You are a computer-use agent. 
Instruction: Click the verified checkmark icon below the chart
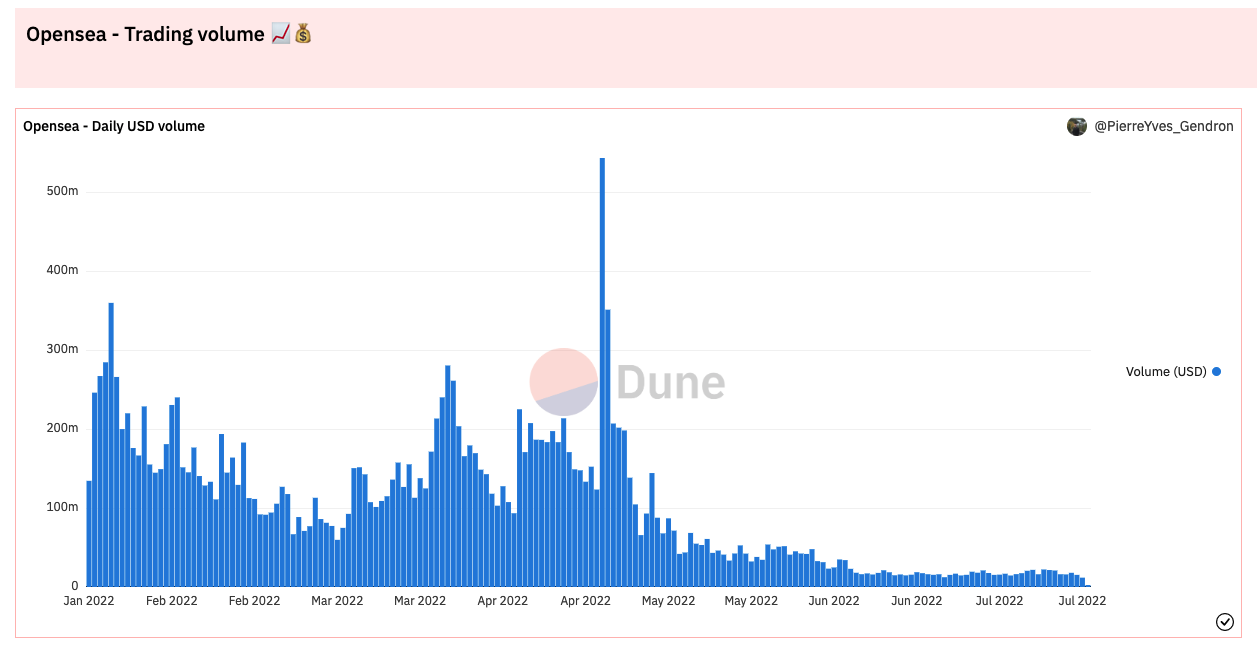[1225, 622]
